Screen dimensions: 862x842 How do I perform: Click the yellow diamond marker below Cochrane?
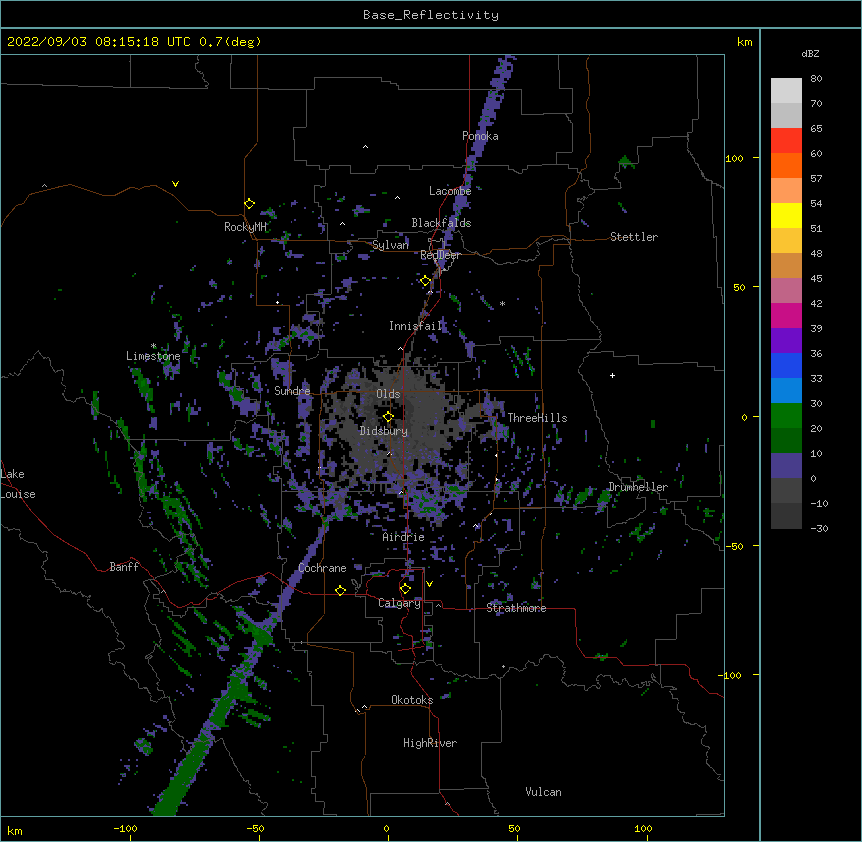pyautogui.click(x=340, y=590)
